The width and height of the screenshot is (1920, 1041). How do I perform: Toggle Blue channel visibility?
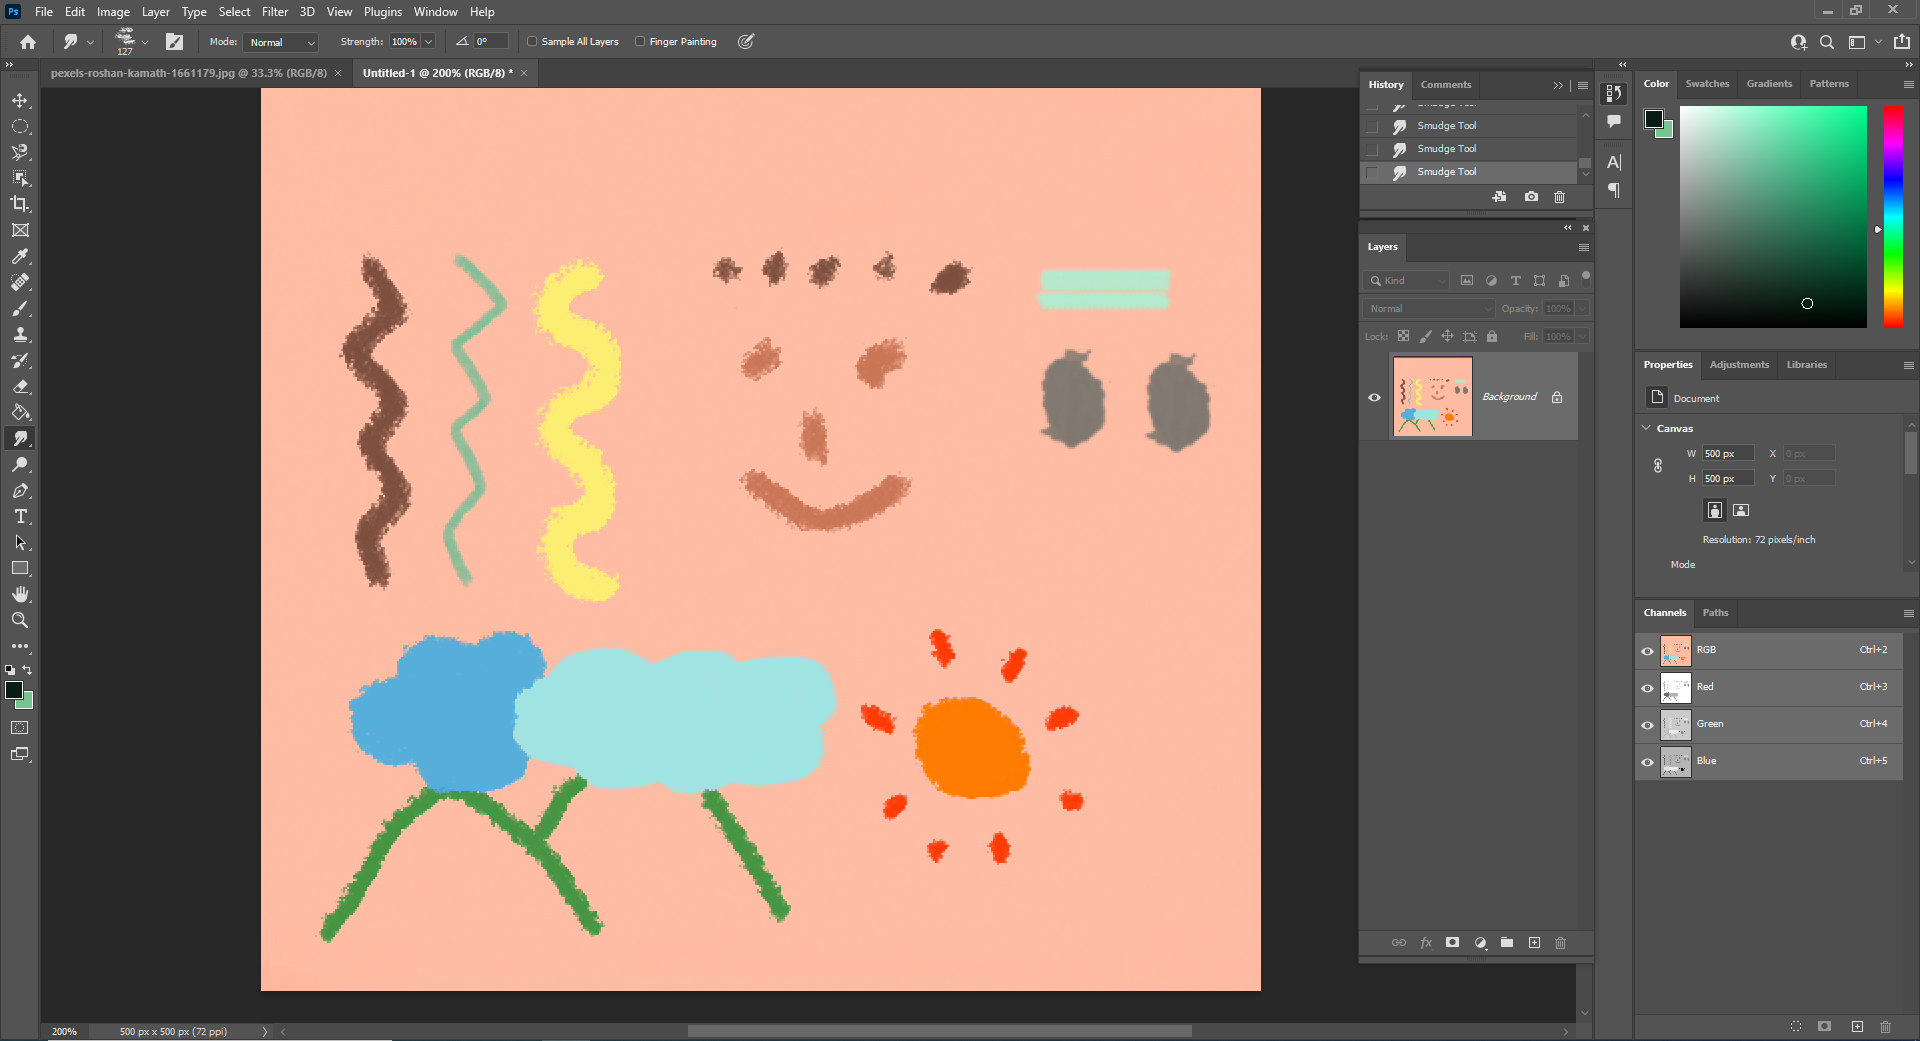click(x=1647, y=762)
